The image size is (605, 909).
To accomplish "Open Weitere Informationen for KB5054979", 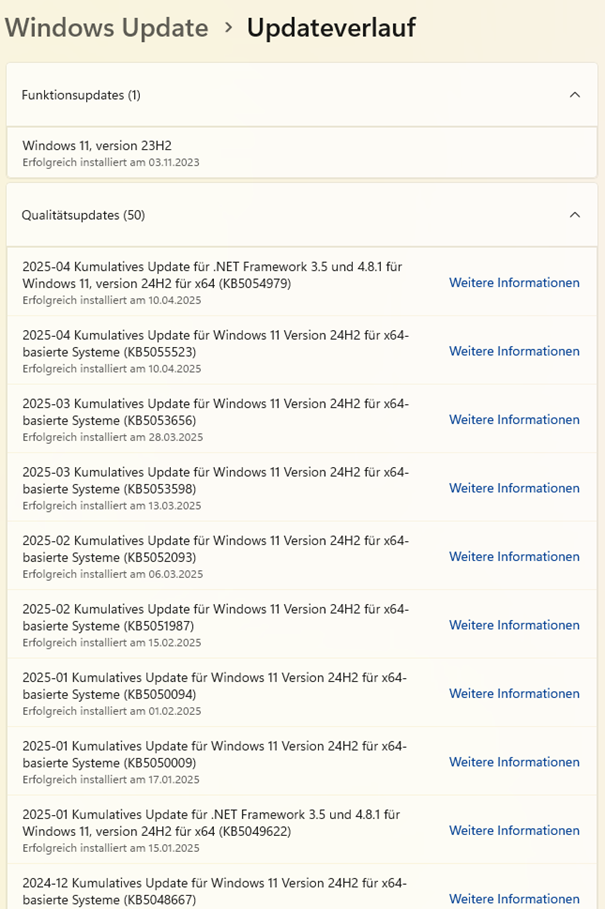I will tap(514, 282).
